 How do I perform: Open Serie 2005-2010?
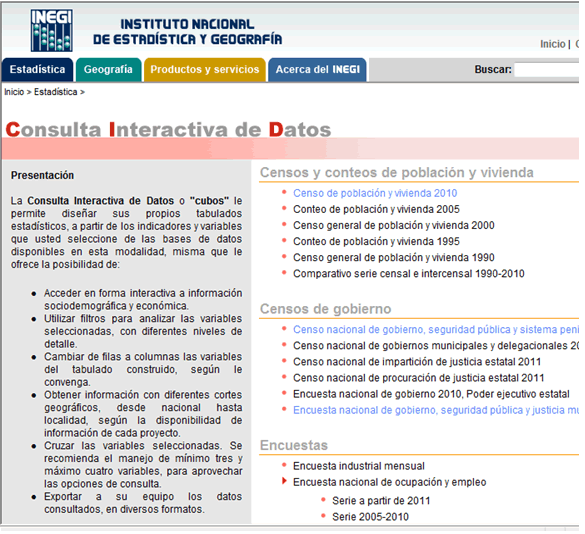370,516
